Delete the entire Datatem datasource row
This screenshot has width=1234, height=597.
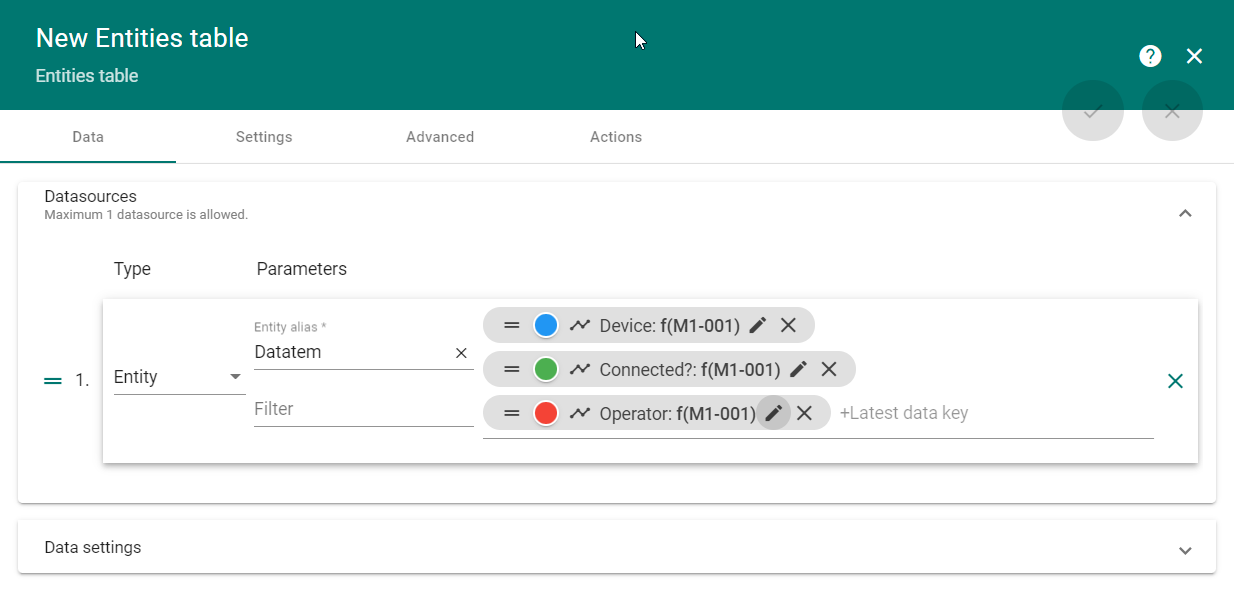[1175, 381]
